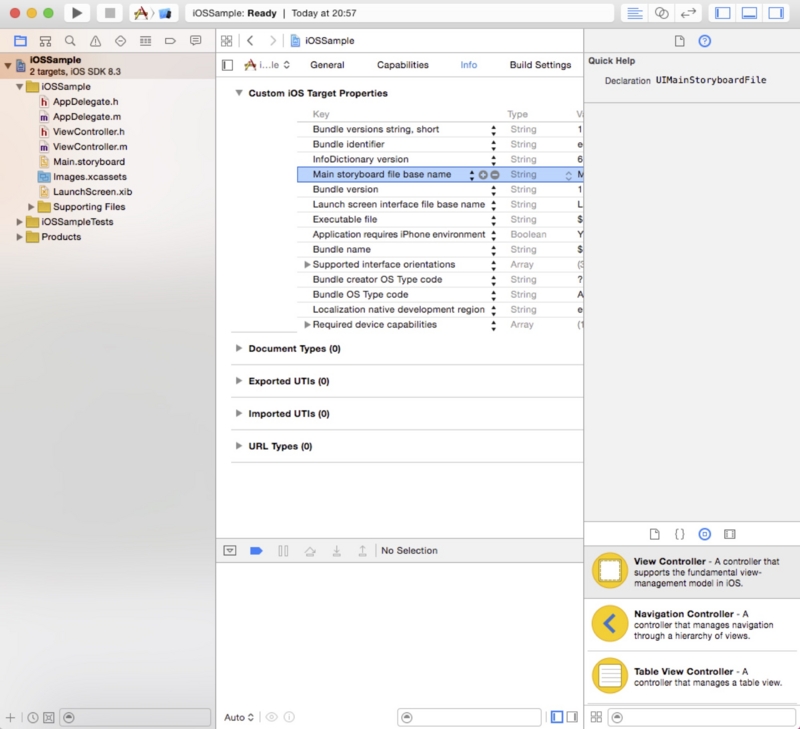Image resolution: width=800 pixels, height=729 pixels.
Task: Select AppDelegate.m in navigator
Action: click(87, 116)
